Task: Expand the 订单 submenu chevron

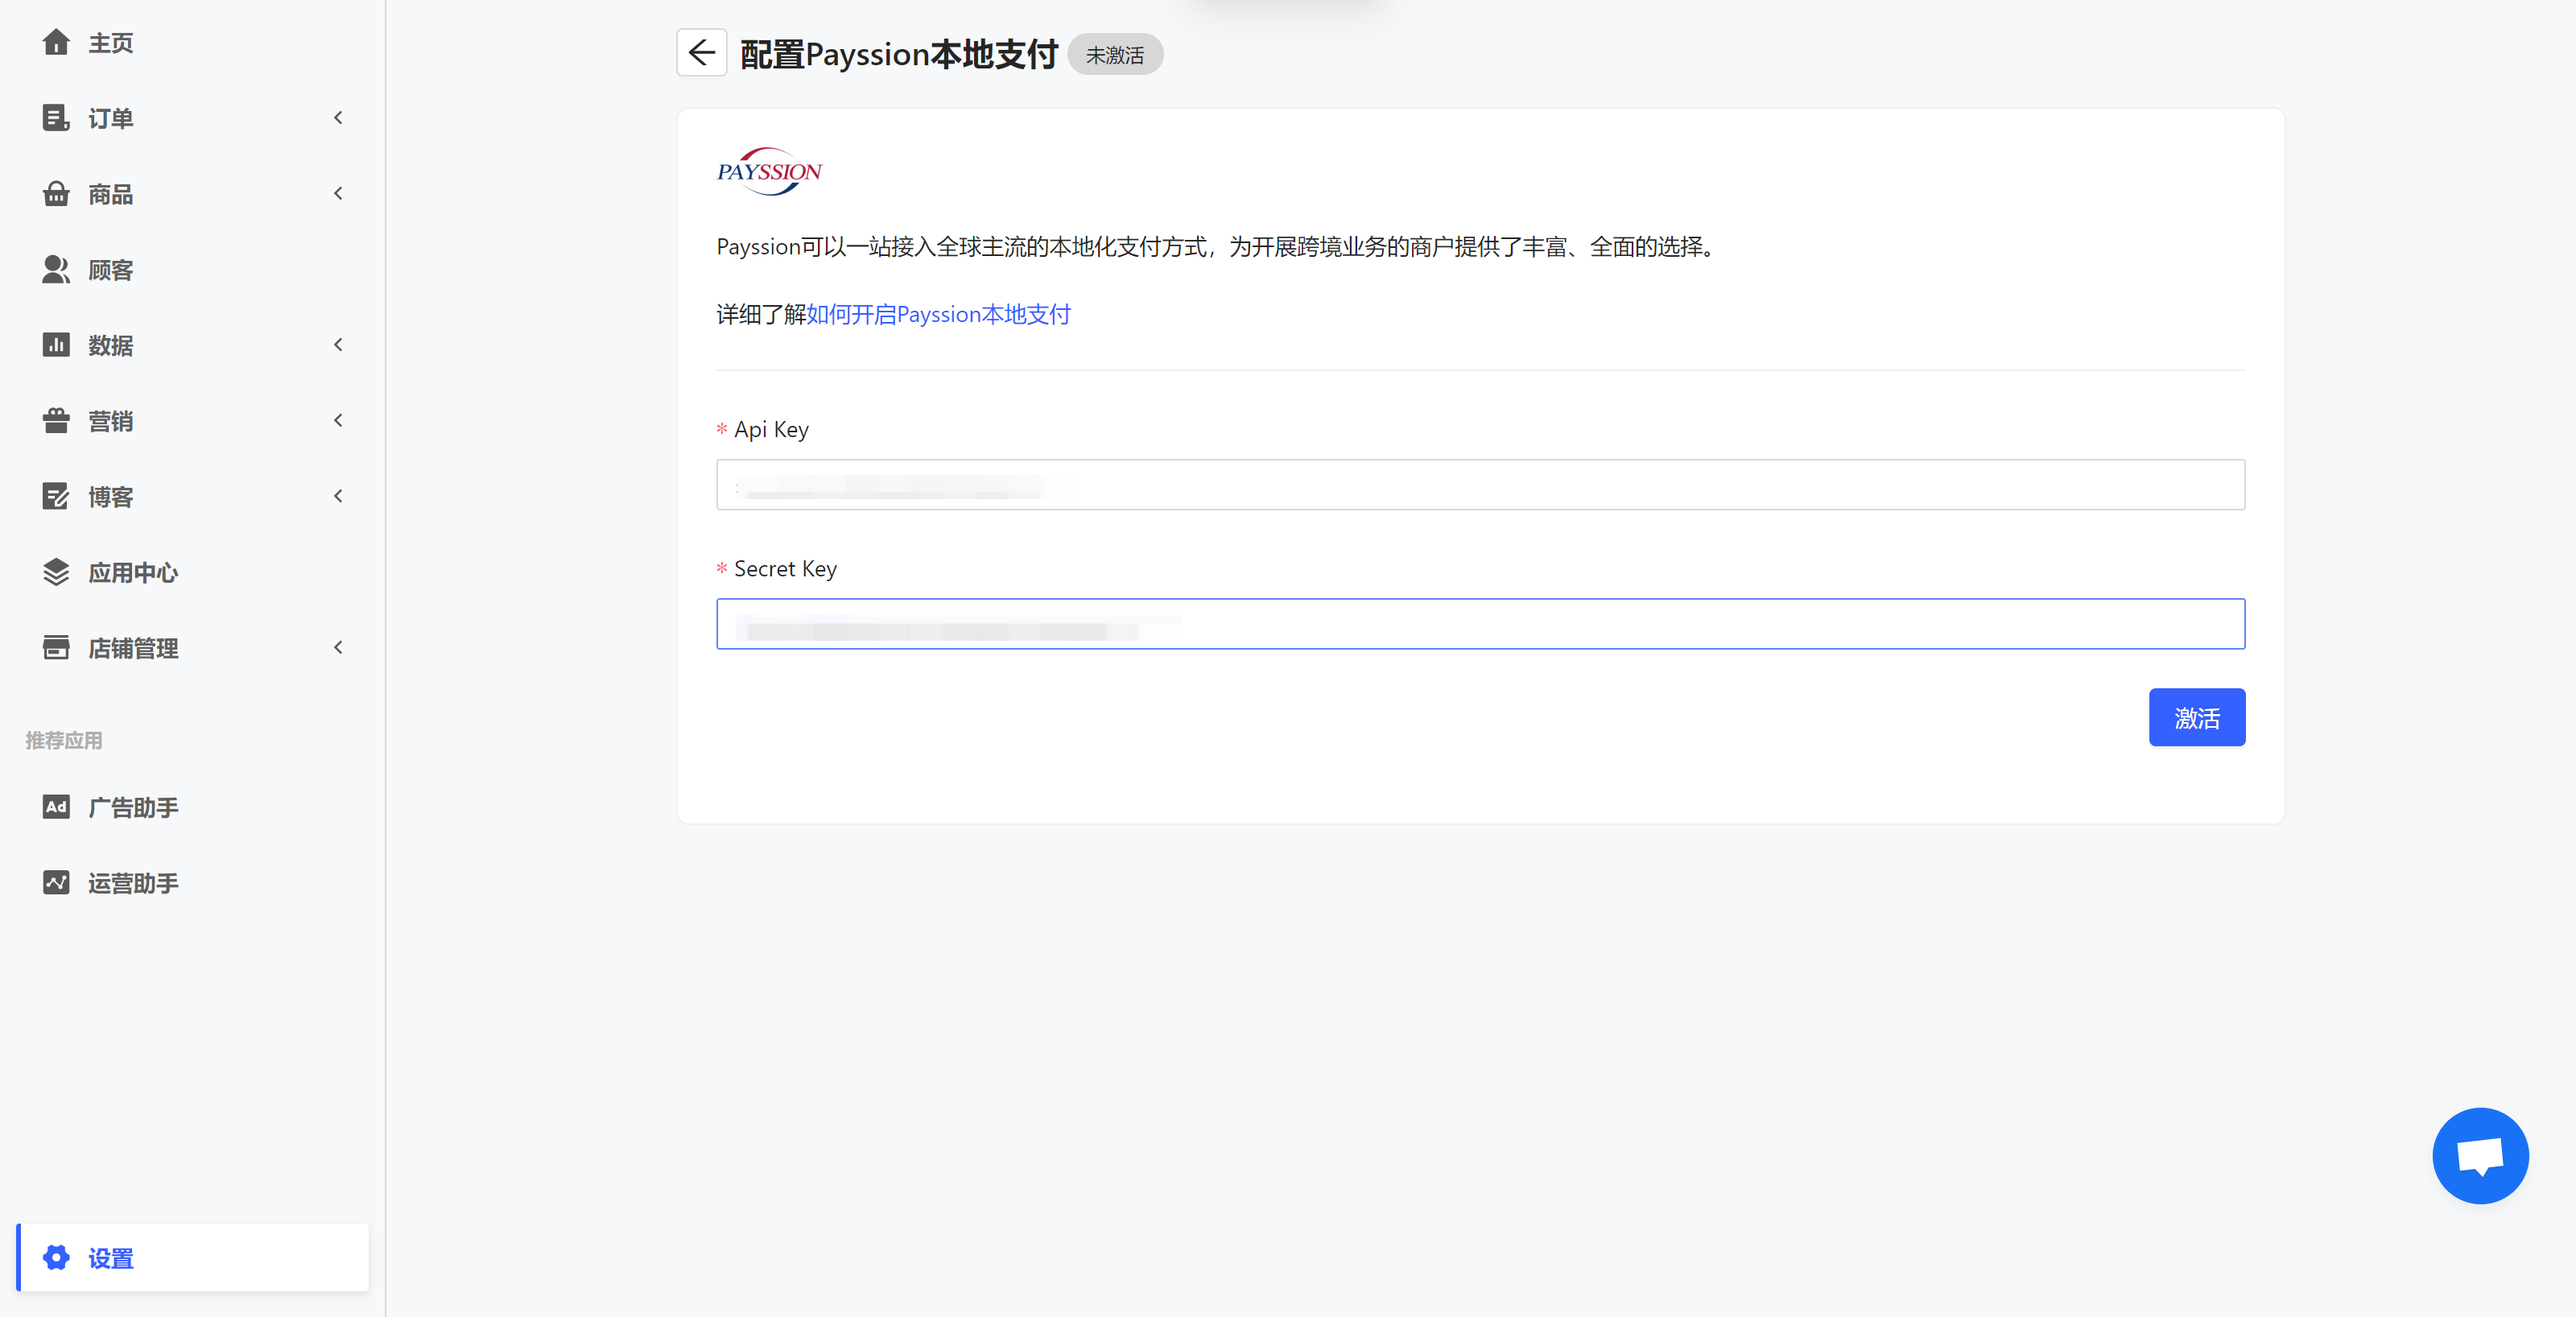Action: (338, 118)
